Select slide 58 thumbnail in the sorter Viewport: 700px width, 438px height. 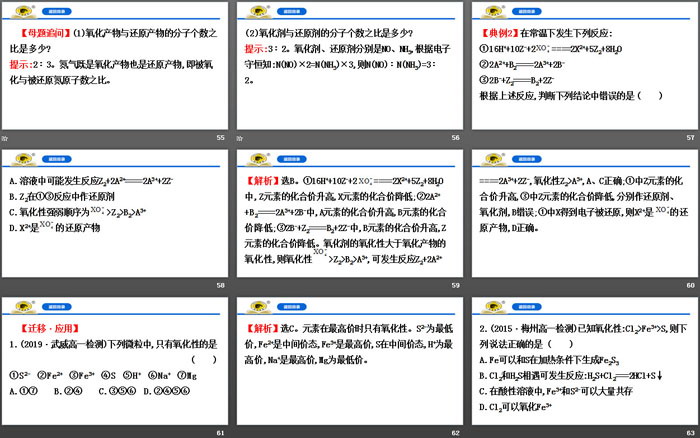click(115, 213)
